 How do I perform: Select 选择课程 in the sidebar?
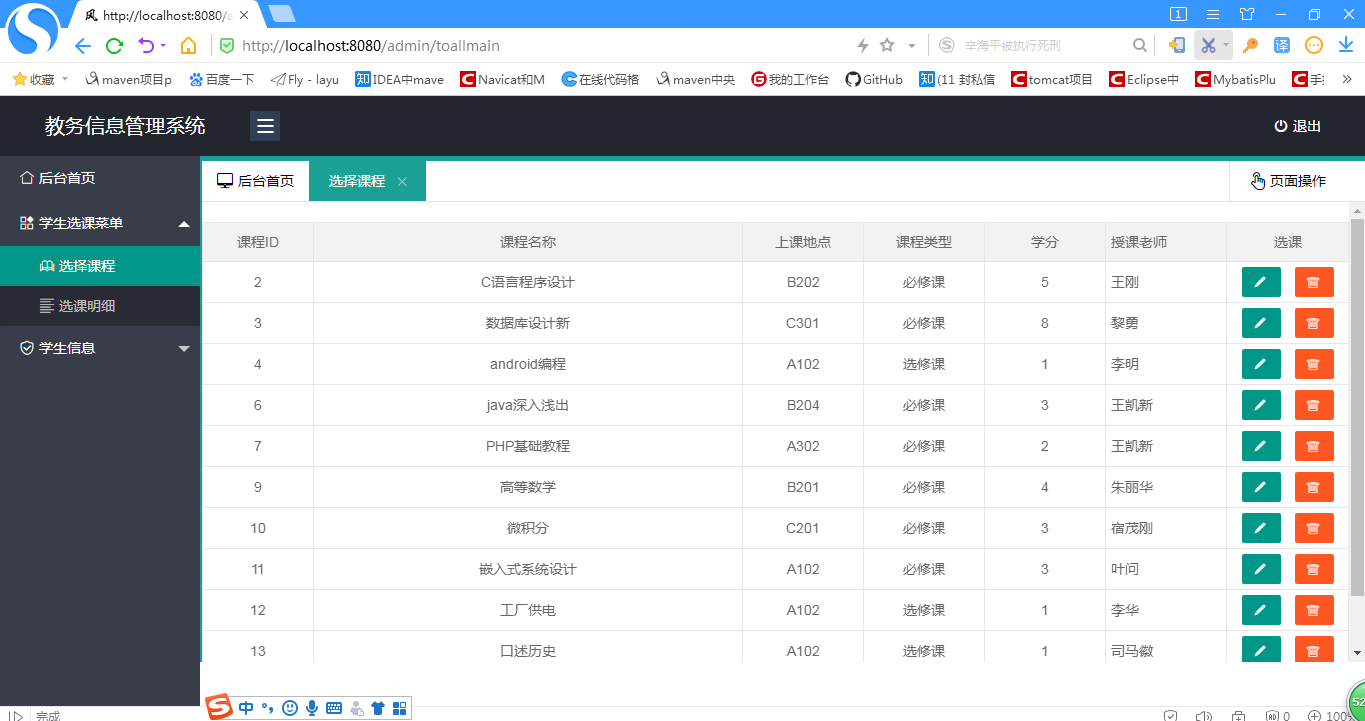coord(100,266)
